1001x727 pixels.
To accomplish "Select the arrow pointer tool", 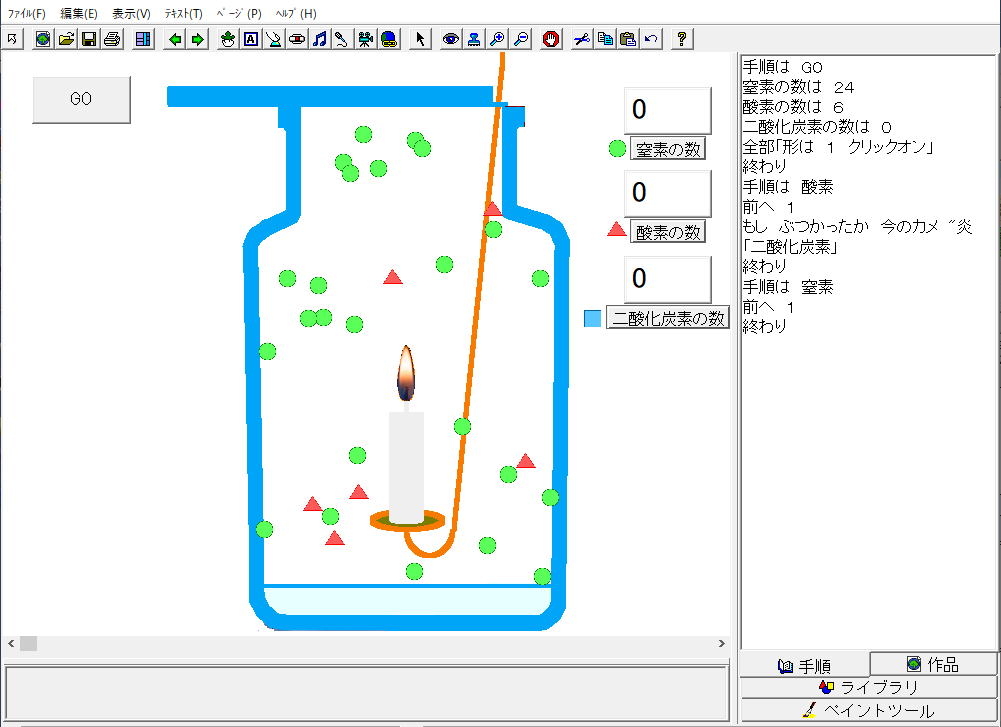I will (420, 39).
